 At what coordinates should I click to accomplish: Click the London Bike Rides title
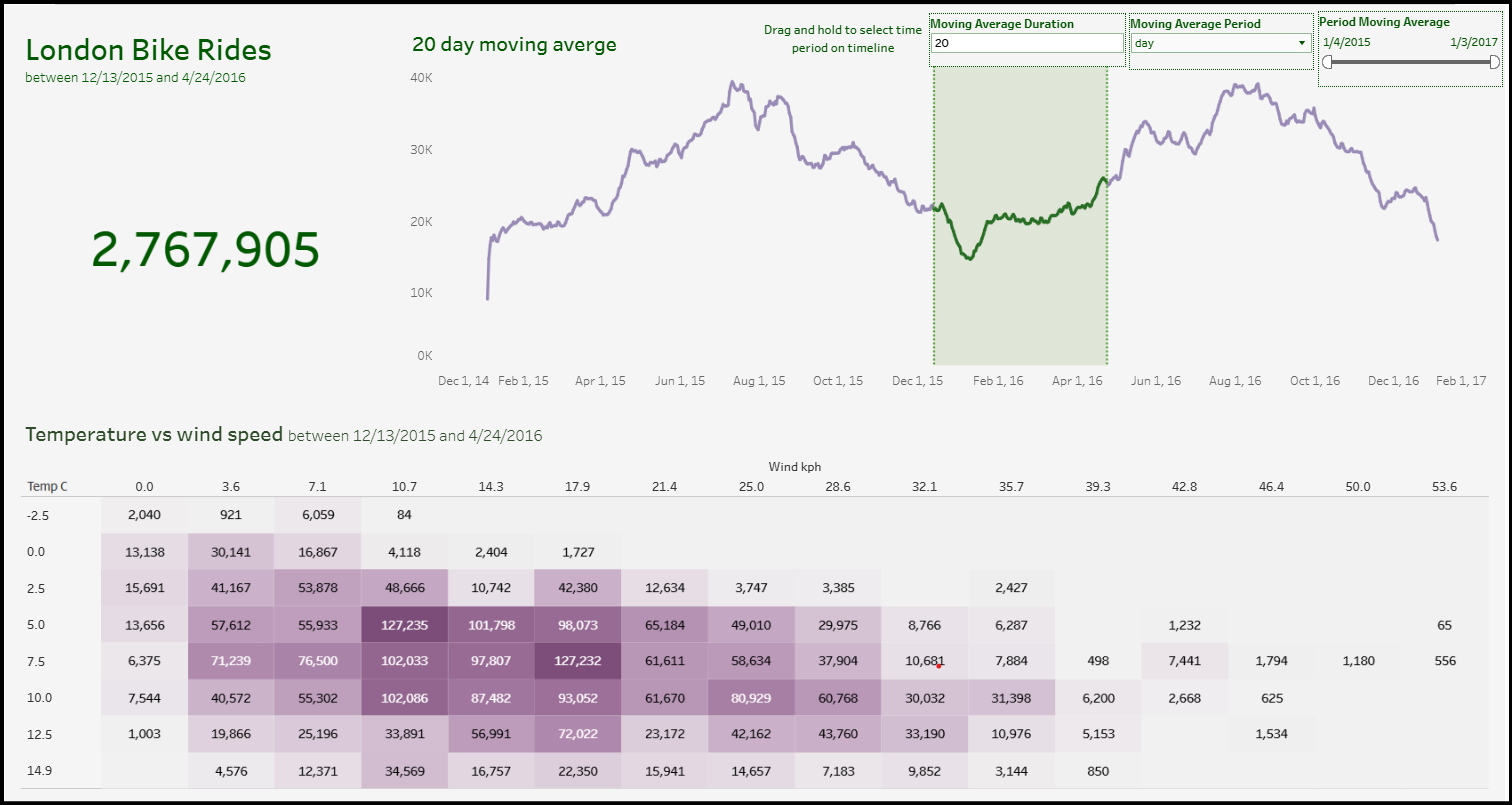click(148, 50)
